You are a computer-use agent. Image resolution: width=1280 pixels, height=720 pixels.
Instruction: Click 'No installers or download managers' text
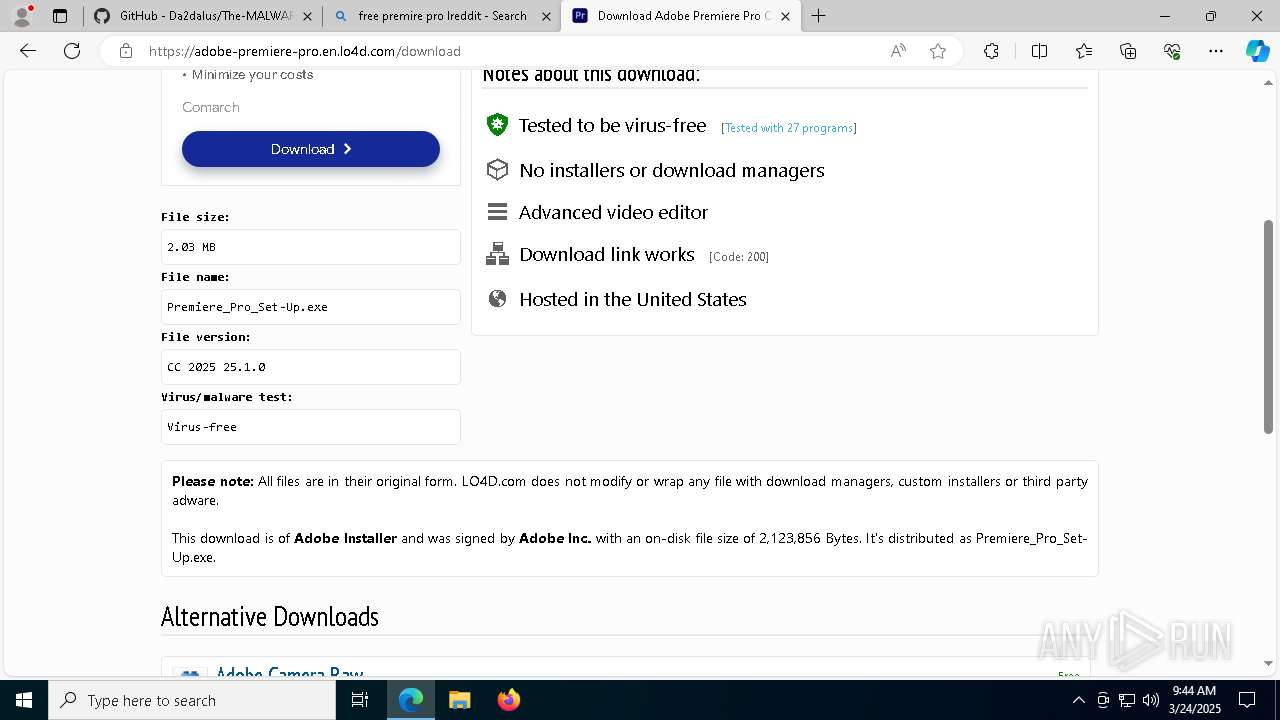coord(672,171)
